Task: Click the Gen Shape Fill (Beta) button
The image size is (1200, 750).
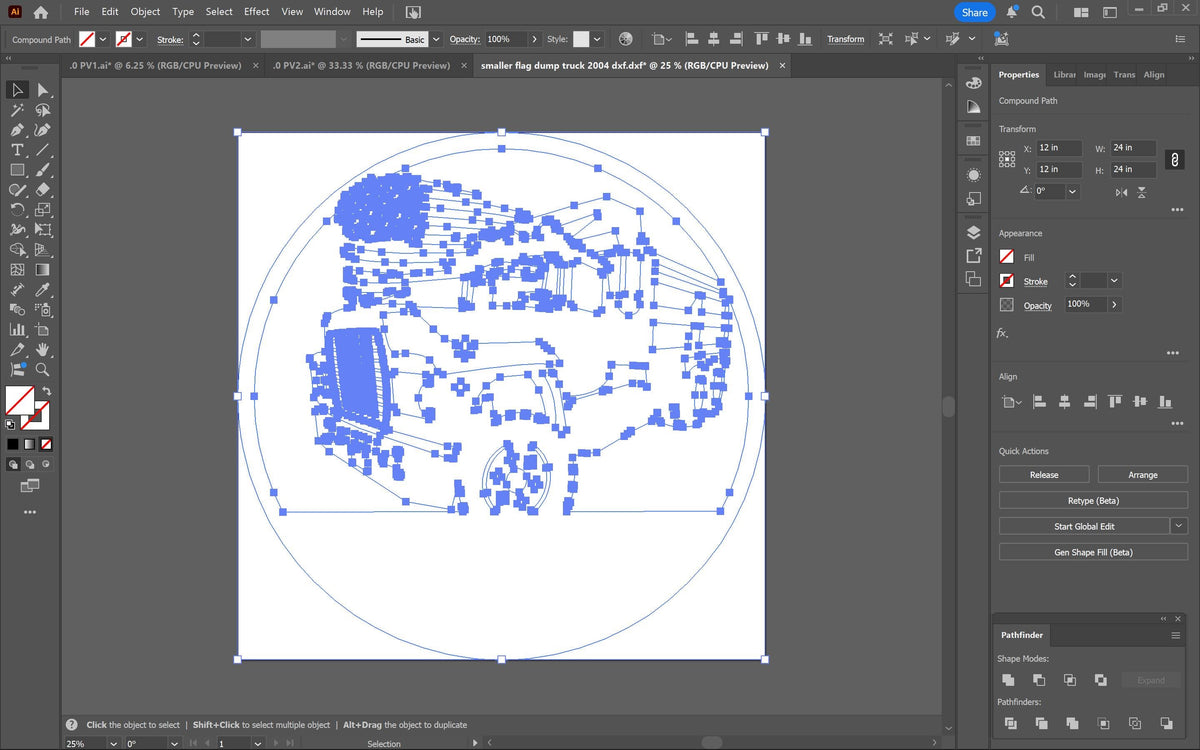Action: (1093, 552)
